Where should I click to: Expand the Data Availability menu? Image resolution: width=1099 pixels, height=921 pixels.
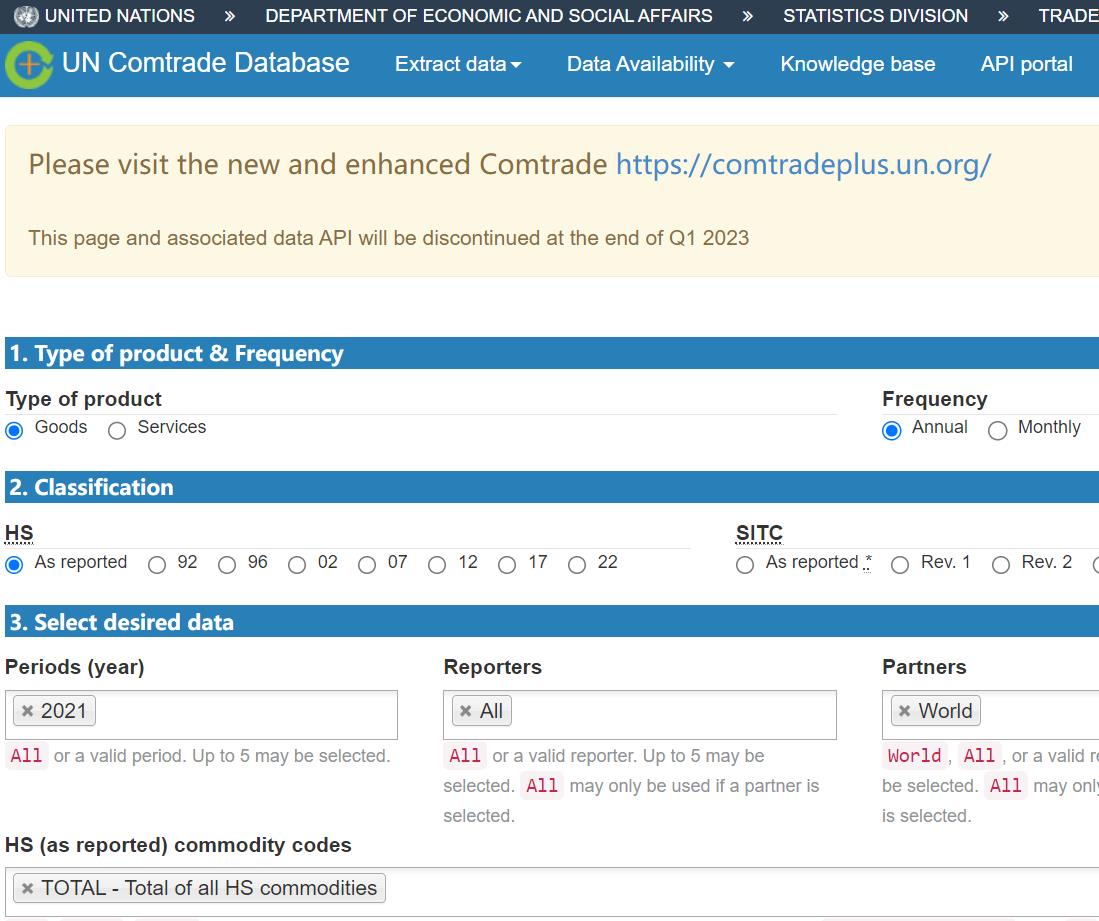pos(650,64)
